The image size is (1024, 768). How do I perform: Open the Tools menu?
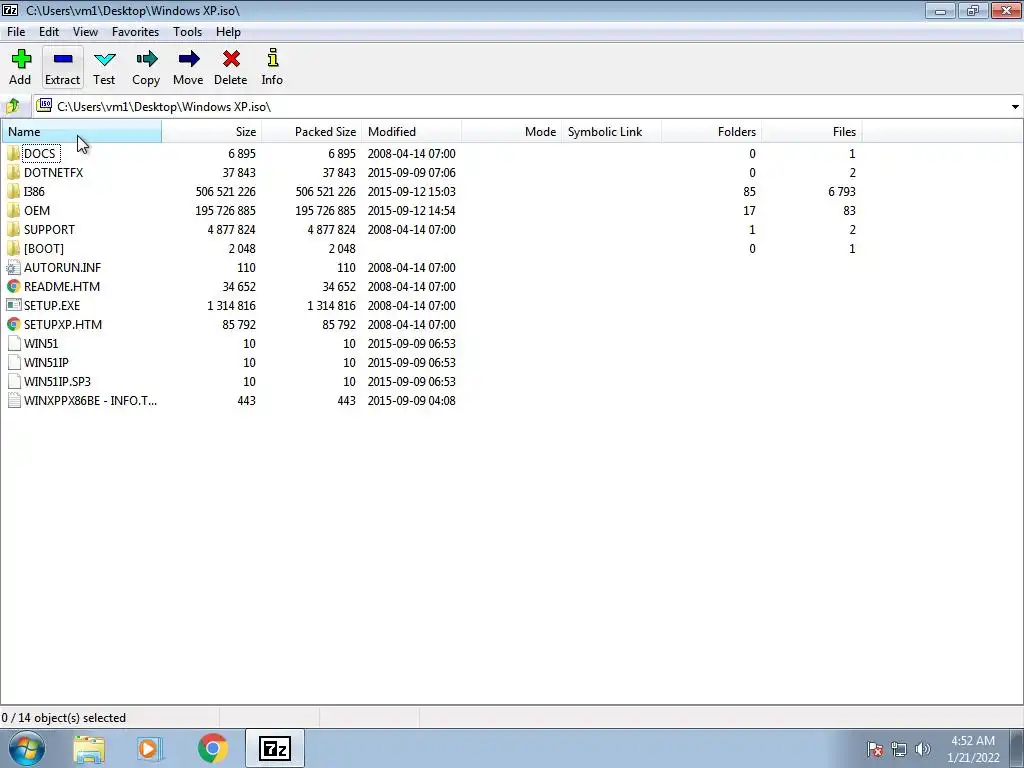(x=187, y=31)
